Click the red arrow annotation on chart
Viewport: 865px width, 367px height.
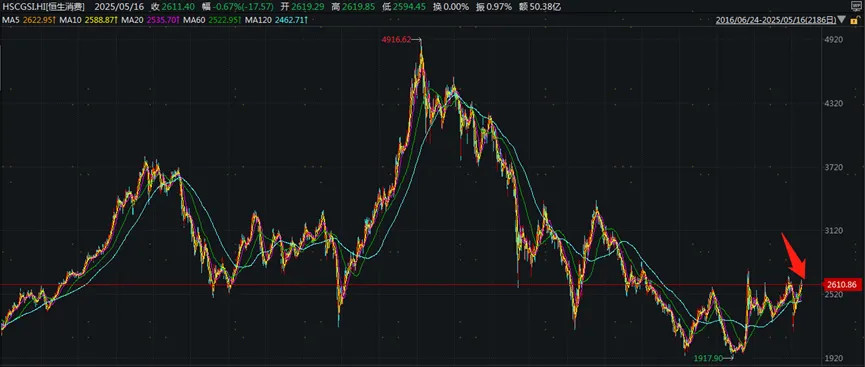pyautogui.click(x=793, y=255)
